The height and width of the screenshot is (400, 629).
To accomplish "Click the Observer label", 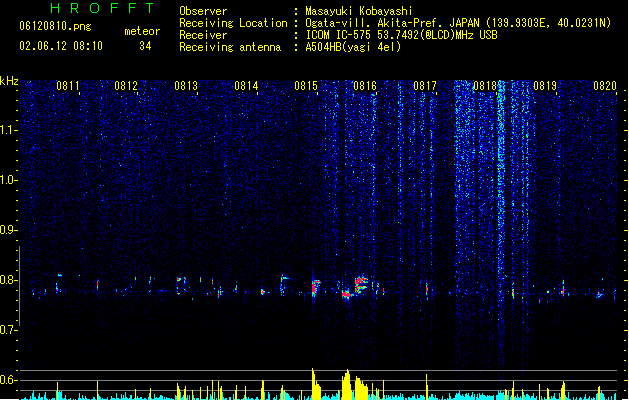I will click(203, 11).
